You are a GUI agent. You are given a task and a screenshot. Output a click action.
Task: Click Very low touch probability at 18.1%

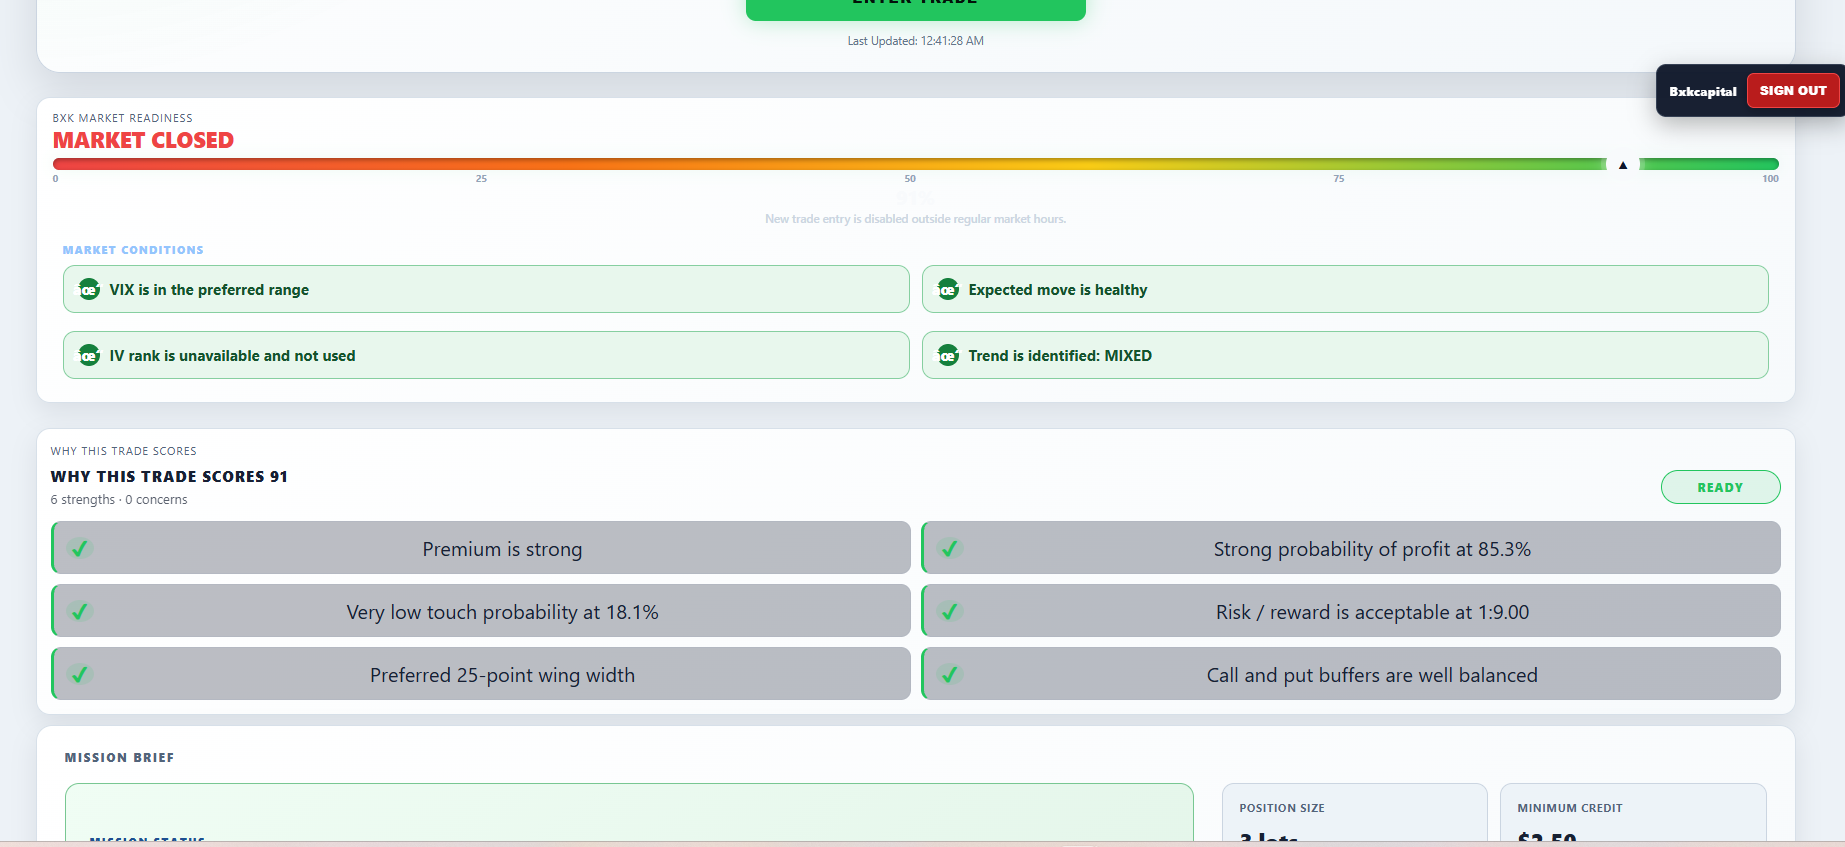click(481, 610)
